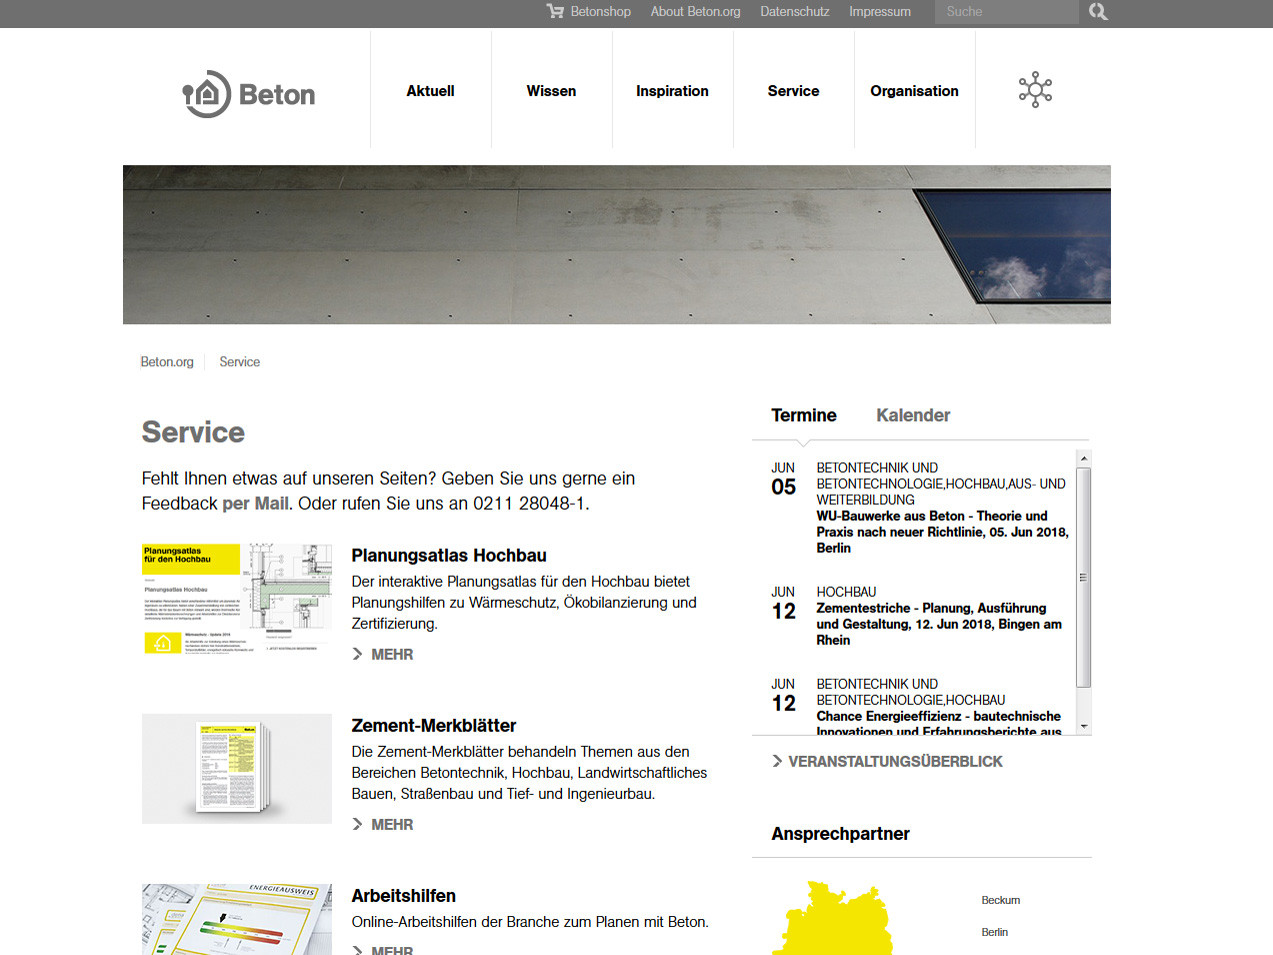Click the chevron before MEHR under Zement-Merkblätter

coord(357,824)
